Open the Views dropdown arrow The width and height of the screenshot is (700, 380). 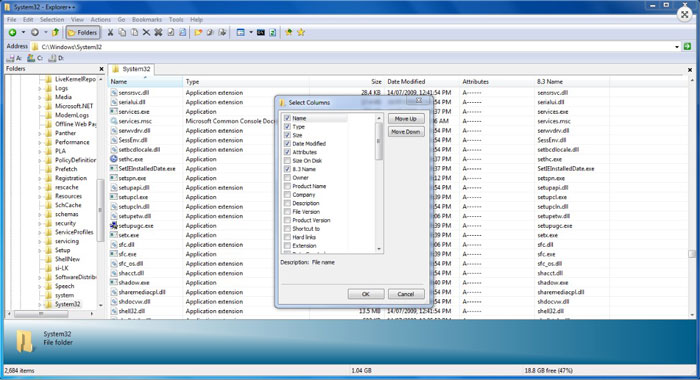pos(250,32)
